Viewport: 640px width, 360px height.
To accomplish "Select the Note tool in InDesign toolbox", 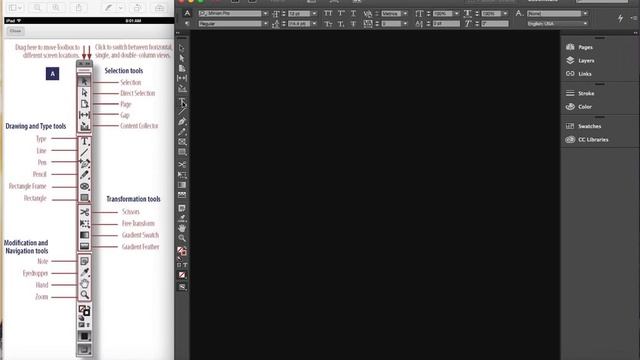I will coord(182,208).
